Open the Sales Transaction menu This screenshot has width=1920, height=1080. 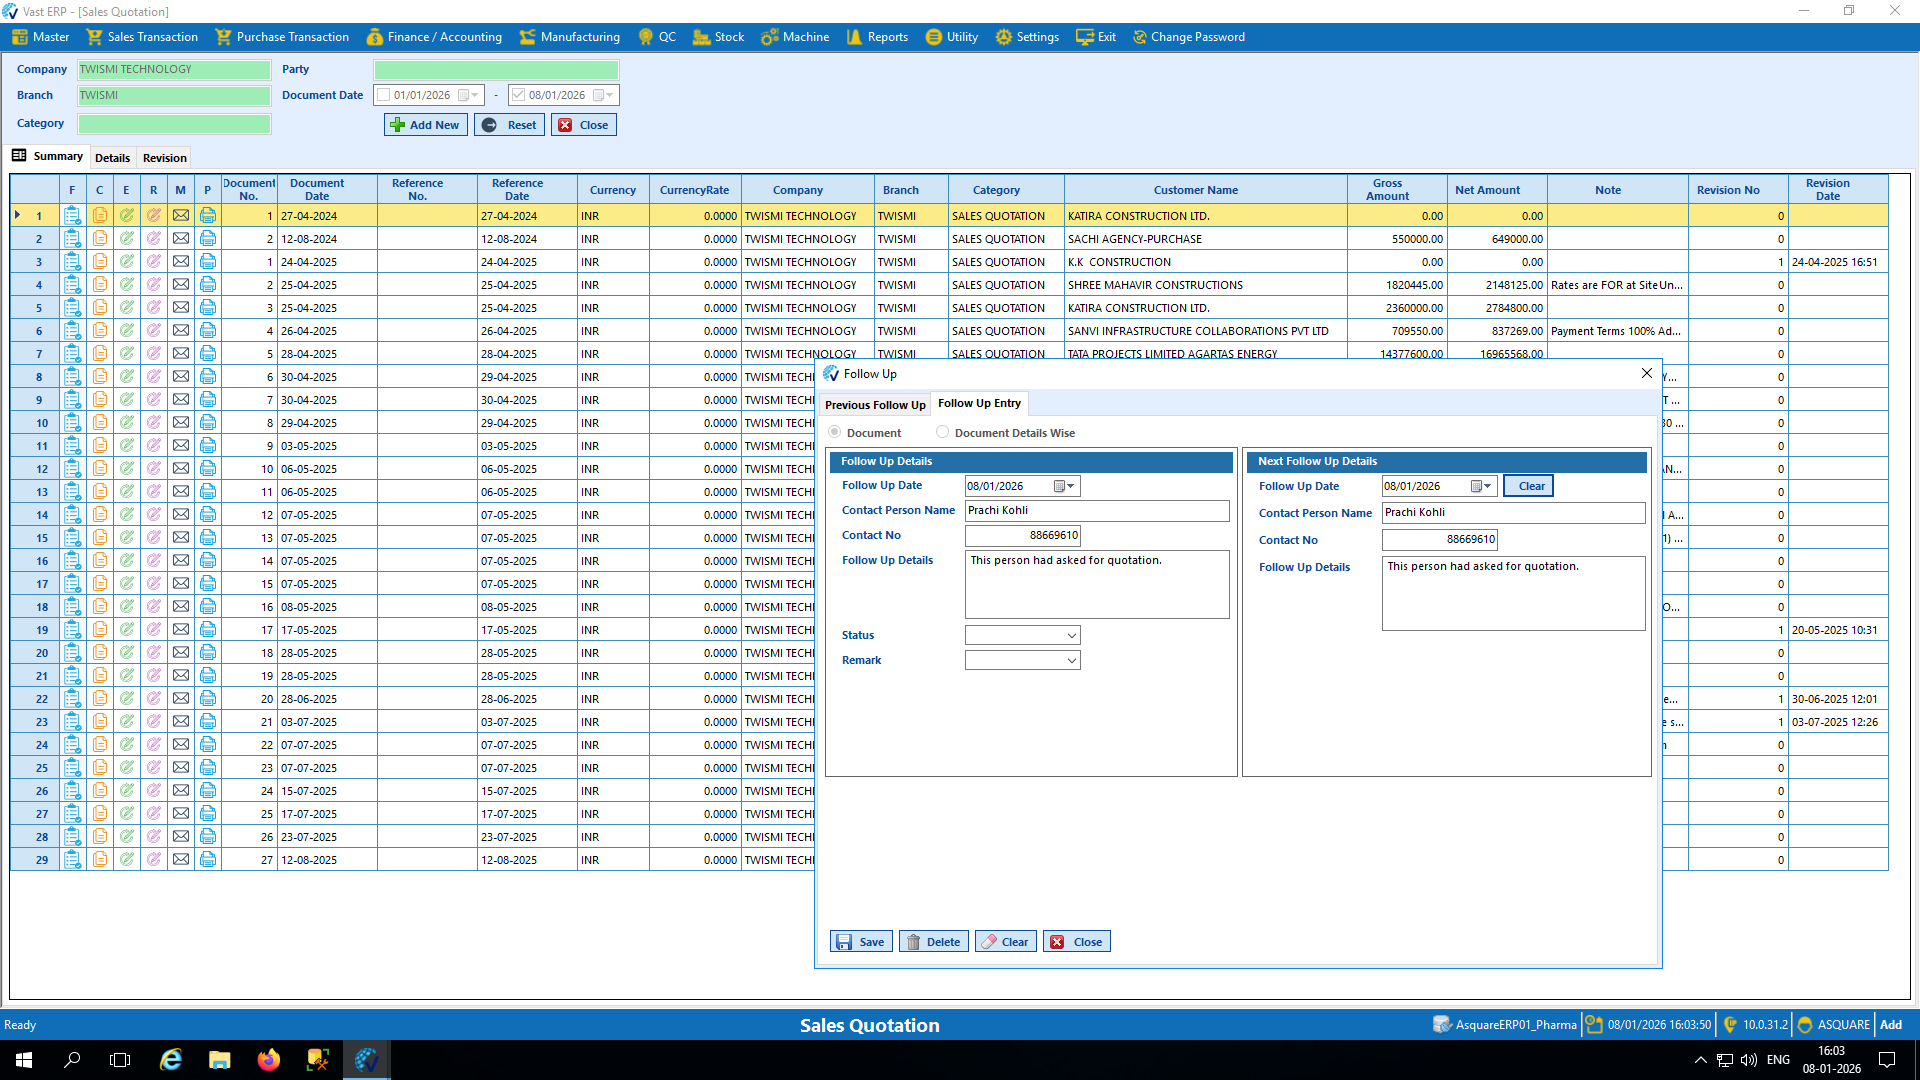(142, 37)
